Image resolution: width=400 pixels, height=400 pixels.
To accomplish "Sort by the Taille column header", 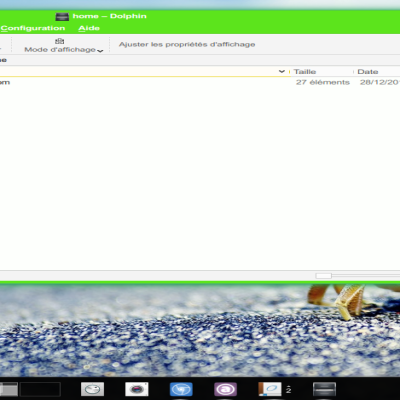I will click(x=305, y=72).
